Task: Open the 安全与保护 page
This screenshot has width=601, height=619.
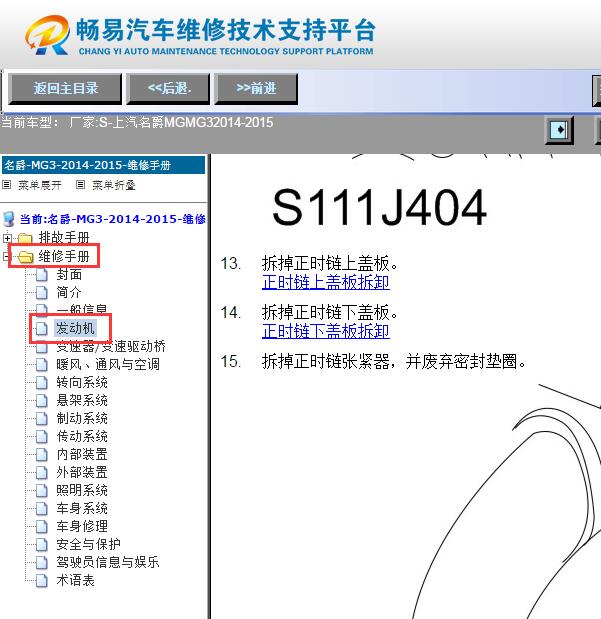Action: (x=88, y=544)
